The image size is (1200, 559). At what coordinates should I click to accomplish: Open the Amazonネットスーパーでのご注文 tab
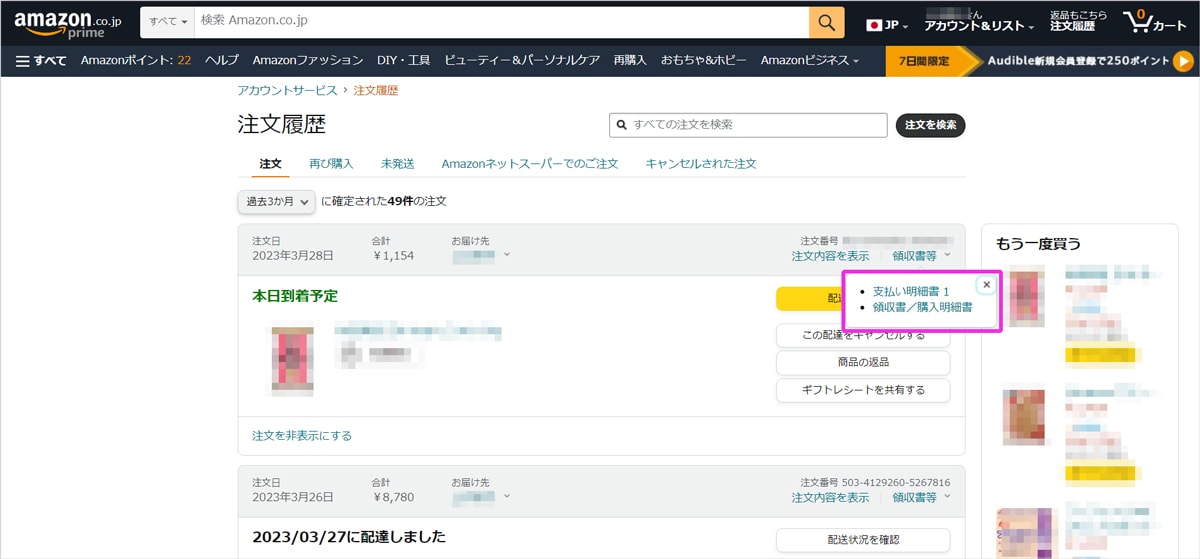[530, 163]
